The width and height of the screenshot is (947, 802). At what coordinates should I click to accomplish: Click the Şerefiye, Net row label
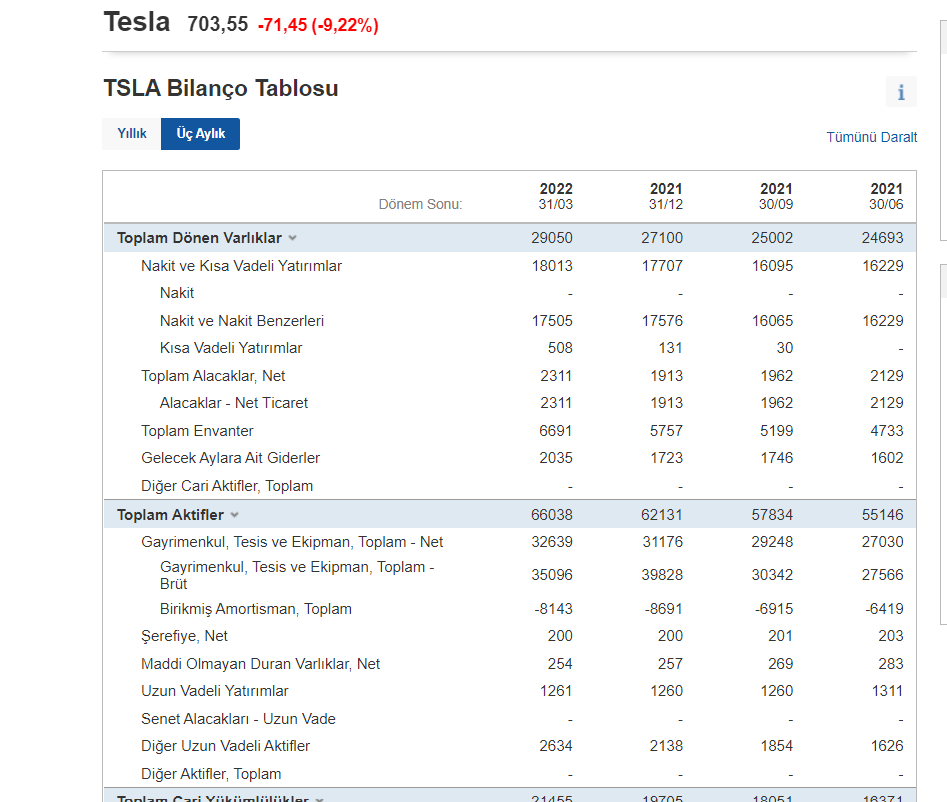(x=184, y=636)
